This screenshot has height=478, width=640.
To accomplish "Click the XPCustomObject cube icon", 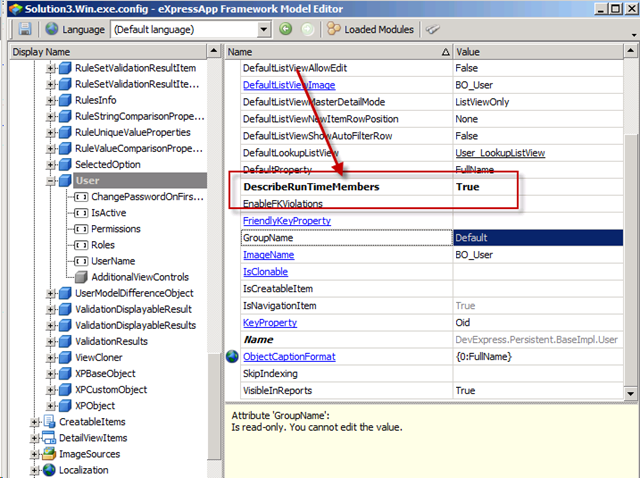I will tap(65, 390).
